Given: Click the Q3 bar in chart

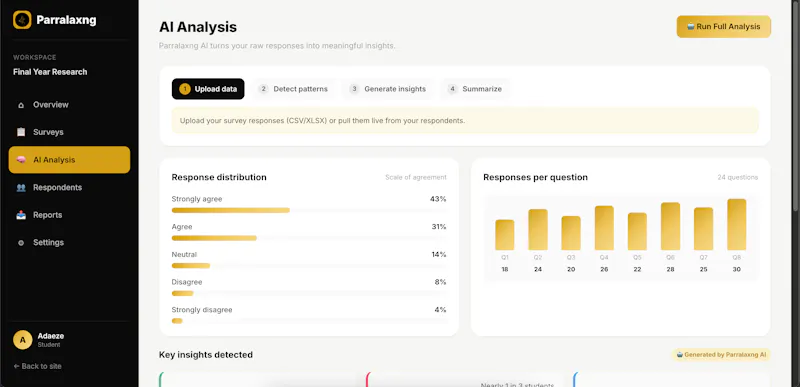Looking at the screenshot, I should (x=571, y=233).
